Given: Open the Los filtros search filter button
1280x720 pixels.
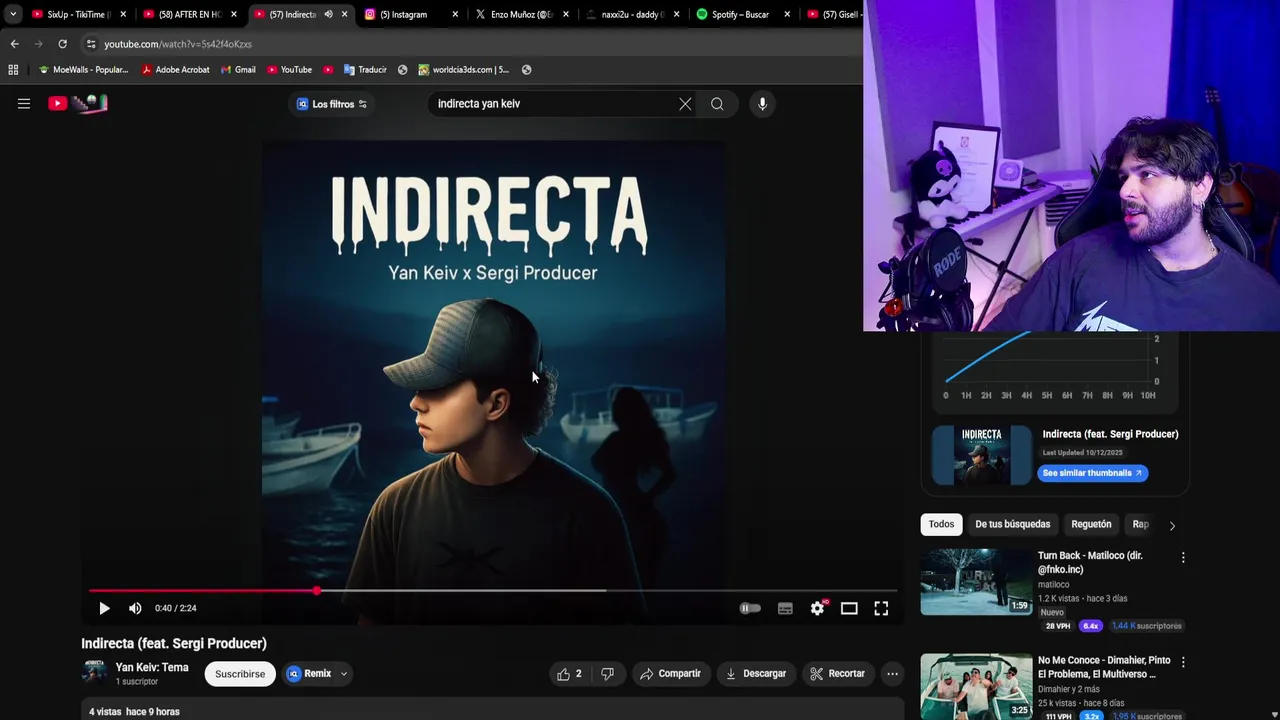Looking at the screenshot, I should point(331,104).
